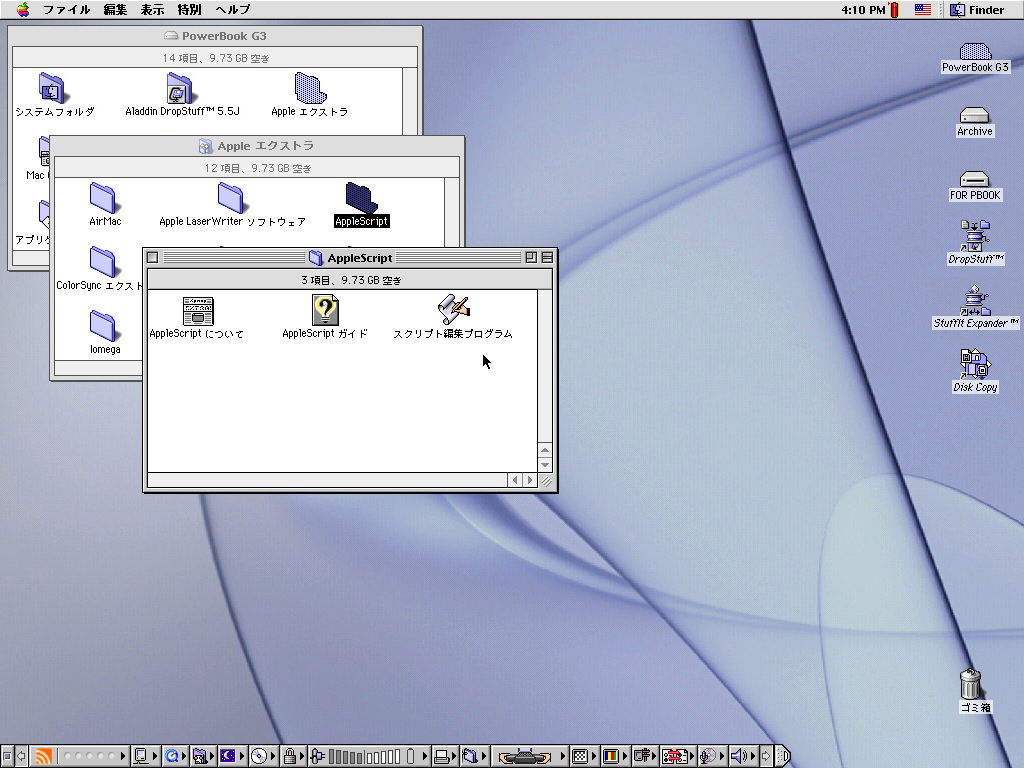This screenshot has width=1024, height=768.
Task: Click the Apple エクストラ window title bar
Action: click(x=257, y=146)
